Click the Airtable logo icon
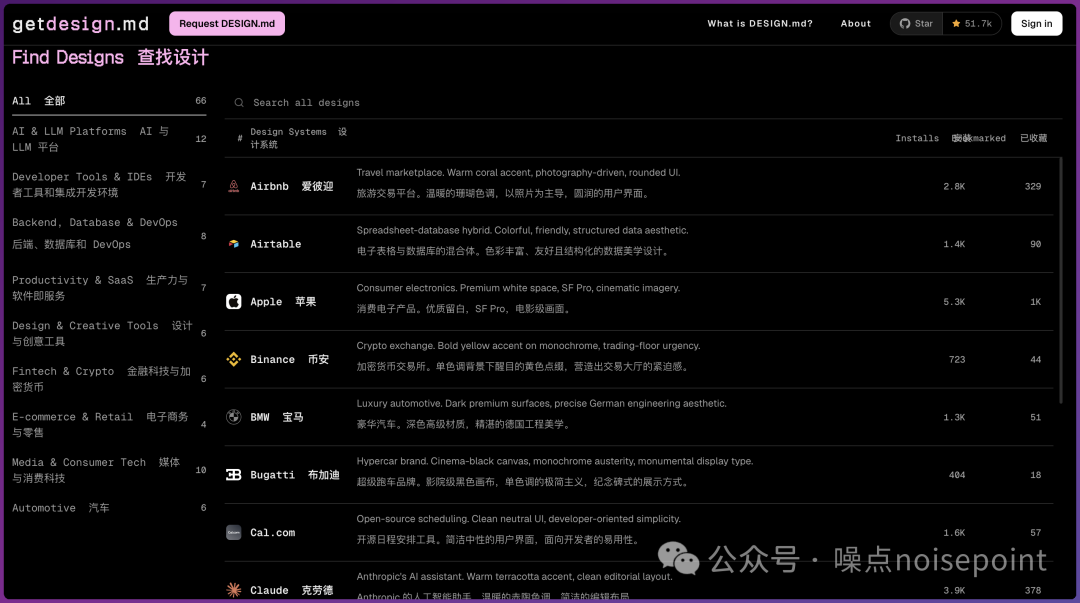Screen dimensions: 1080x603 click(x=233, y=244)
